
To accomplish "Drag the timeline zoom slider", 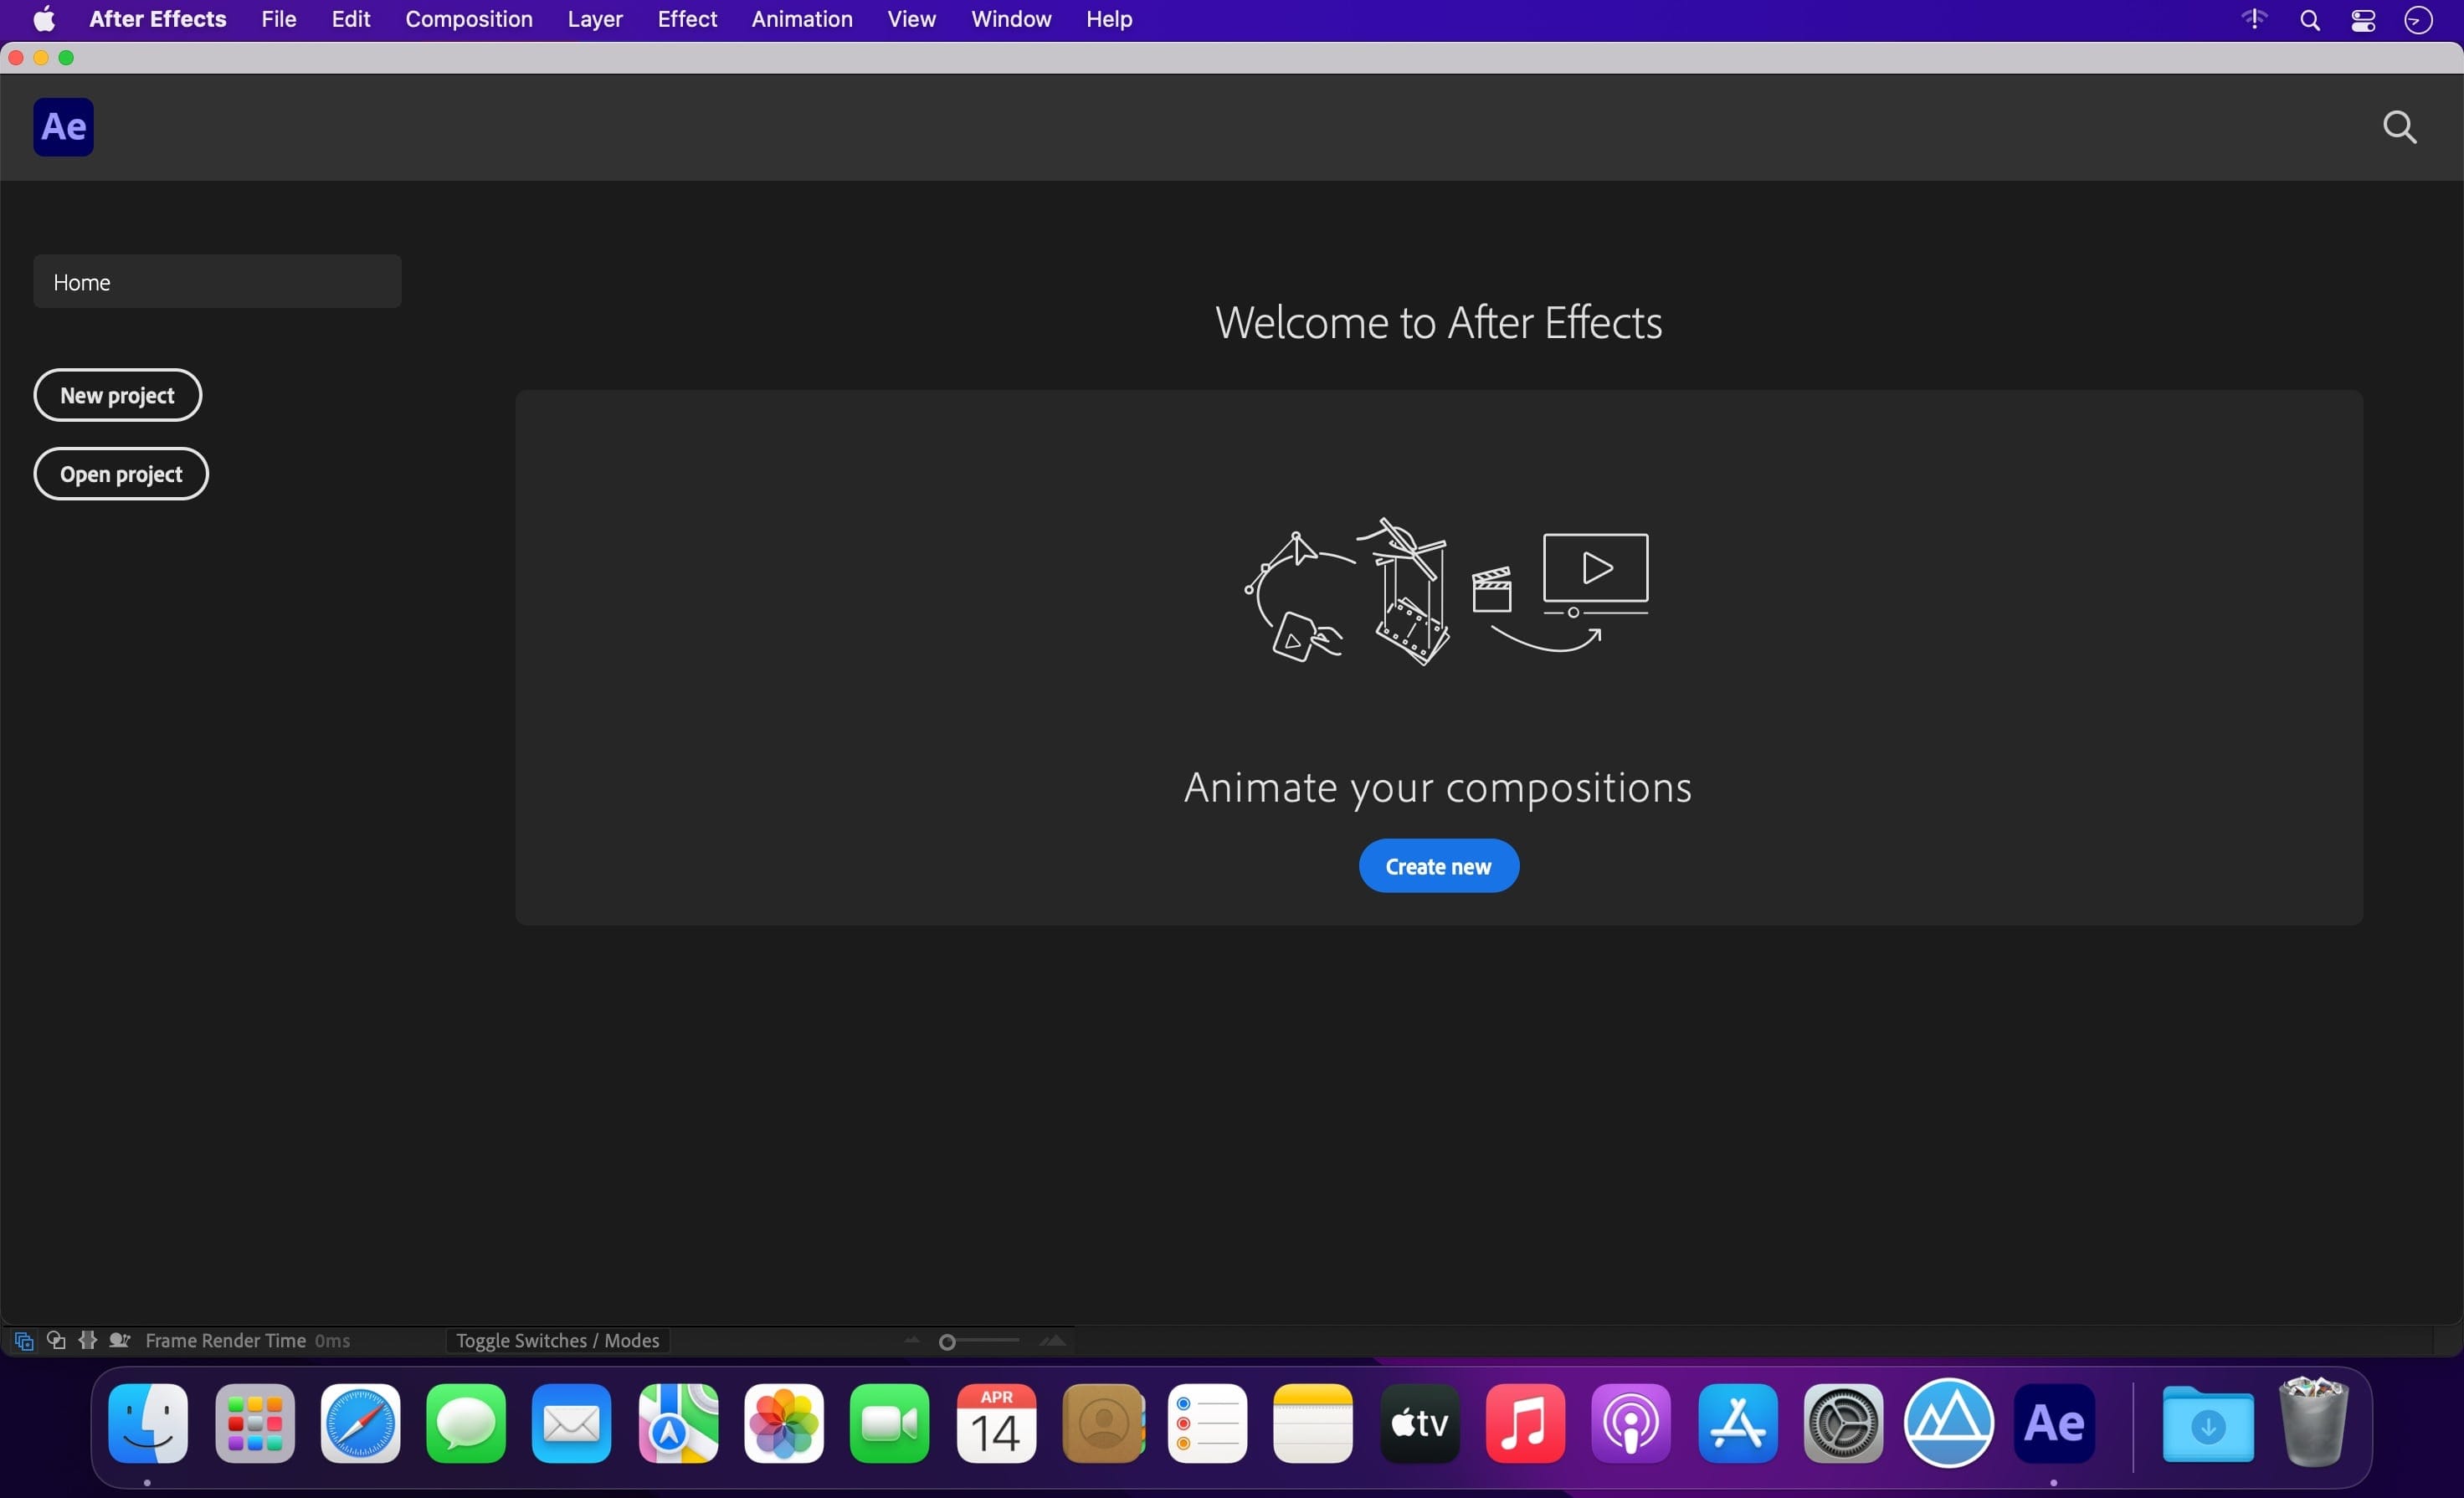I will pyautogui.click(x=945, y=1342).
